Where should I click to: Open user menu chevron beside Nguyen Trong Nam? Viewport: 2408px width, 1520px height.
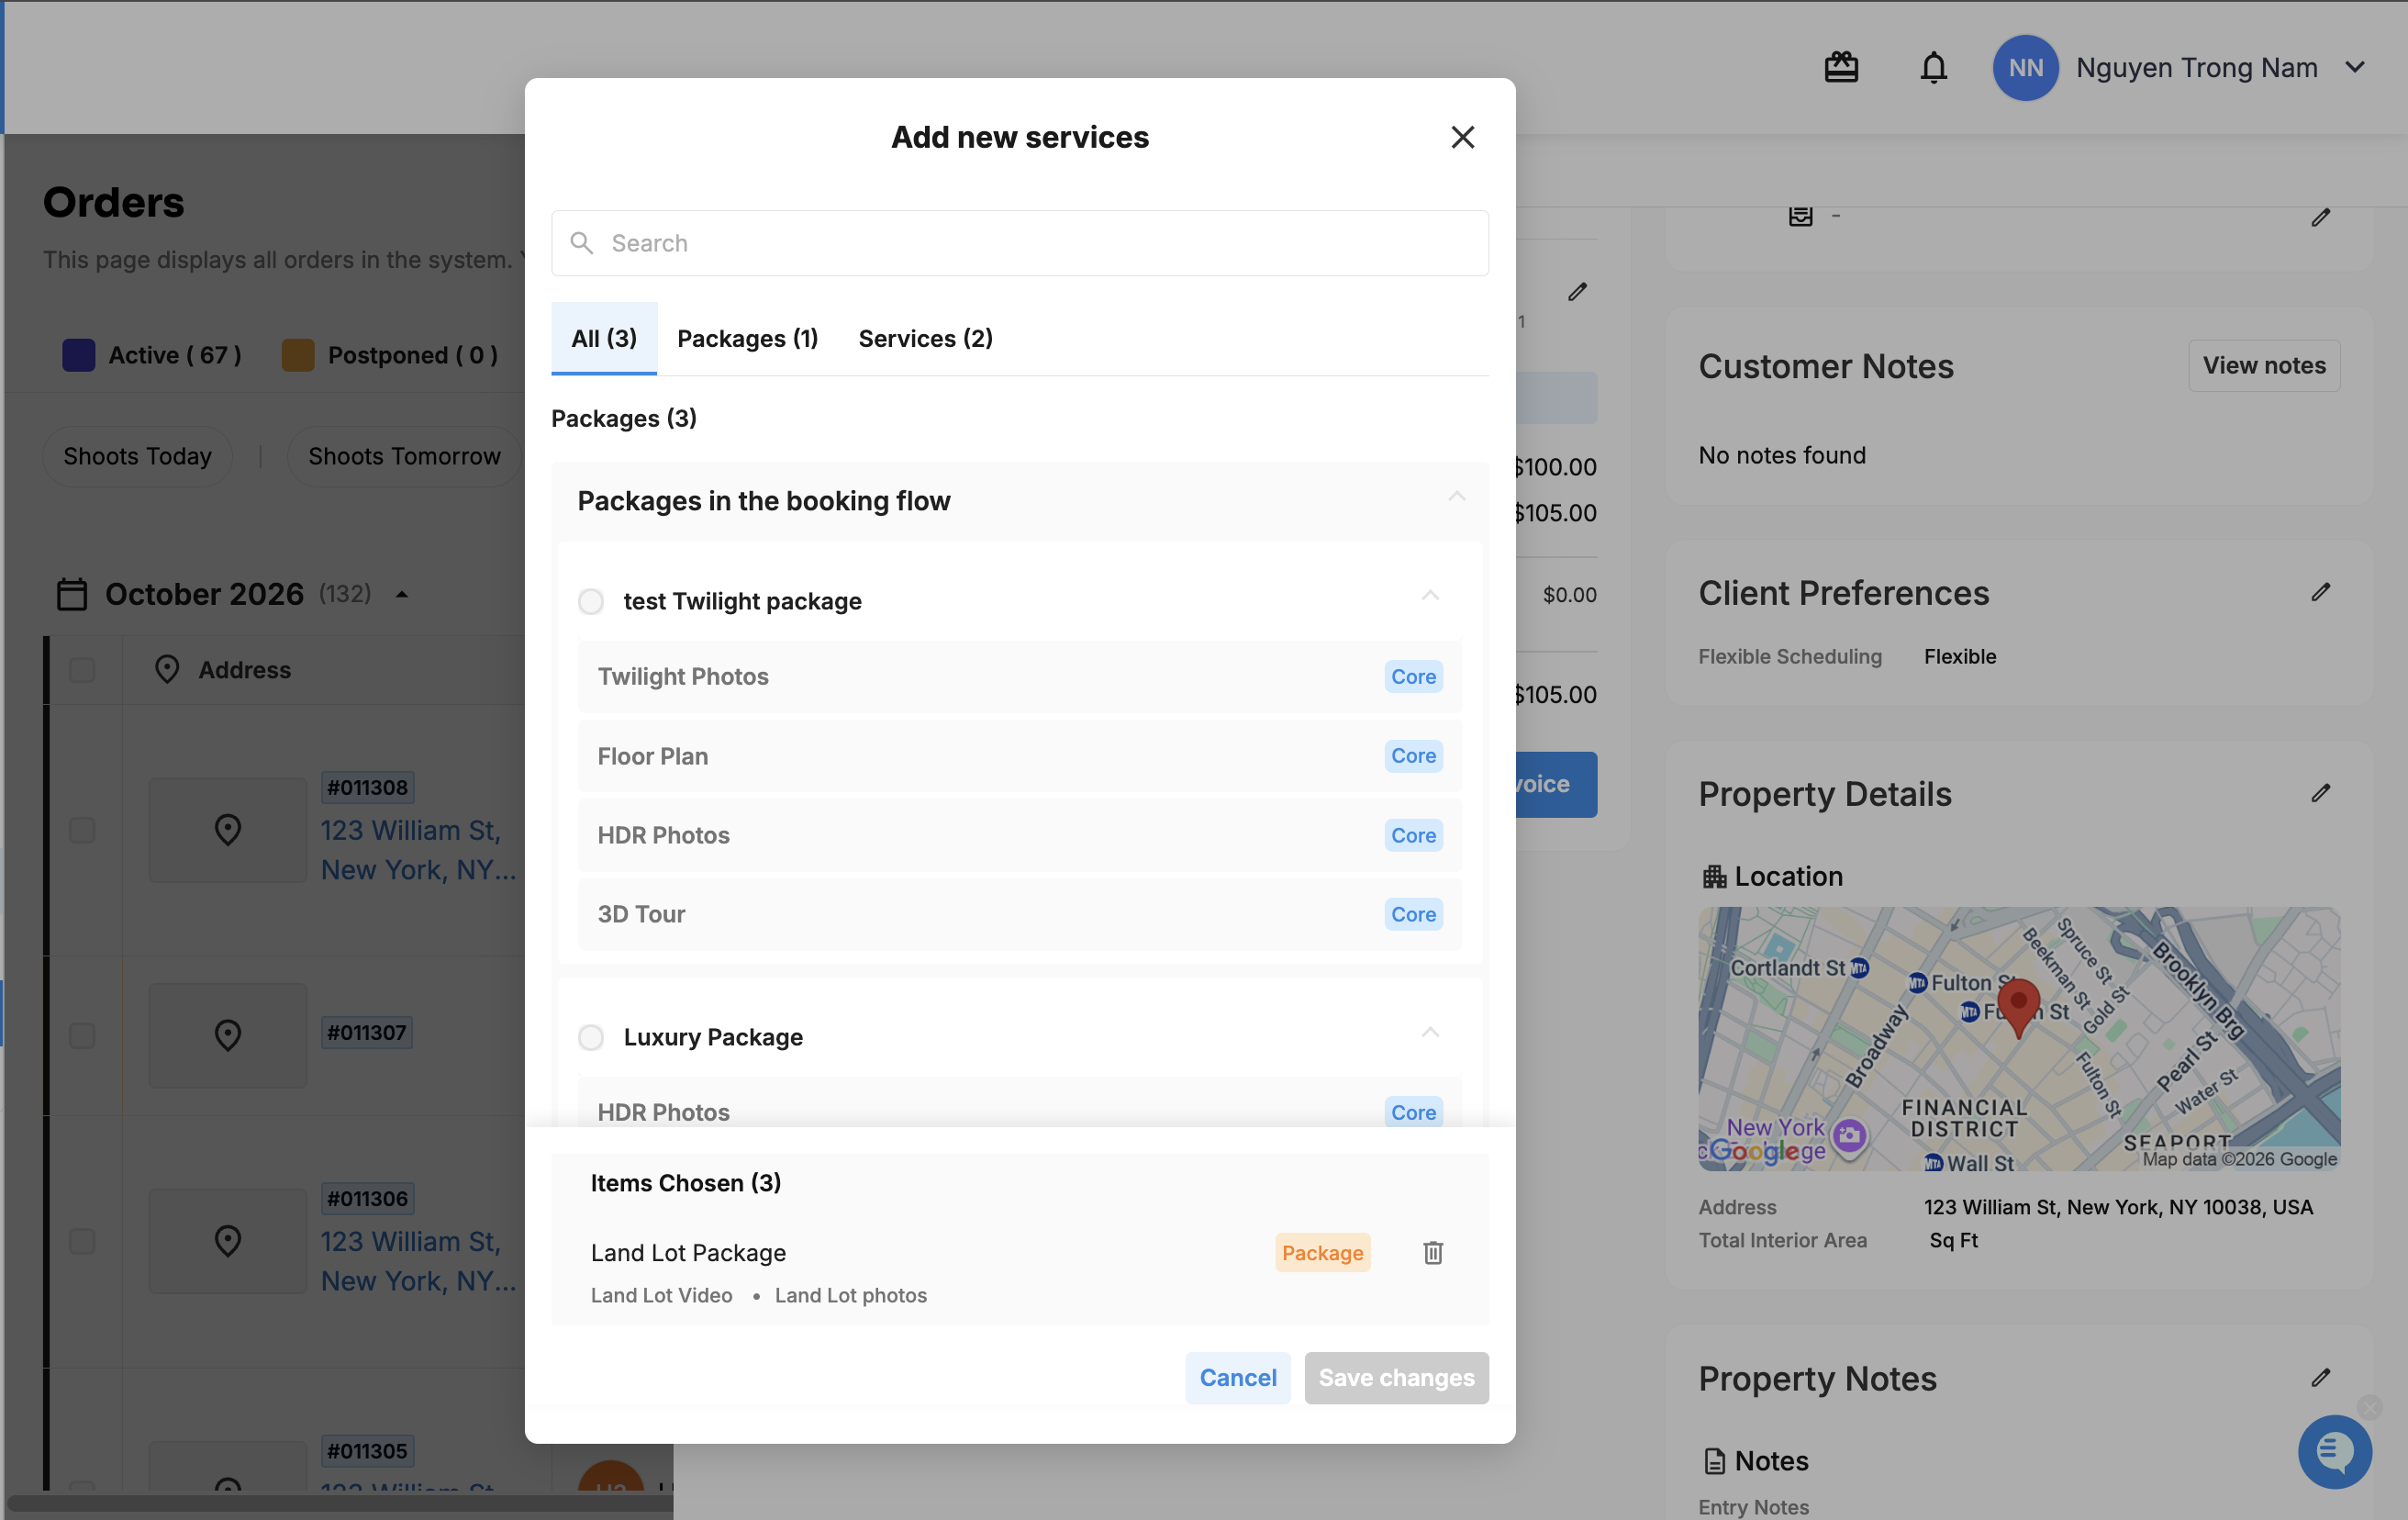[2355, 68]
